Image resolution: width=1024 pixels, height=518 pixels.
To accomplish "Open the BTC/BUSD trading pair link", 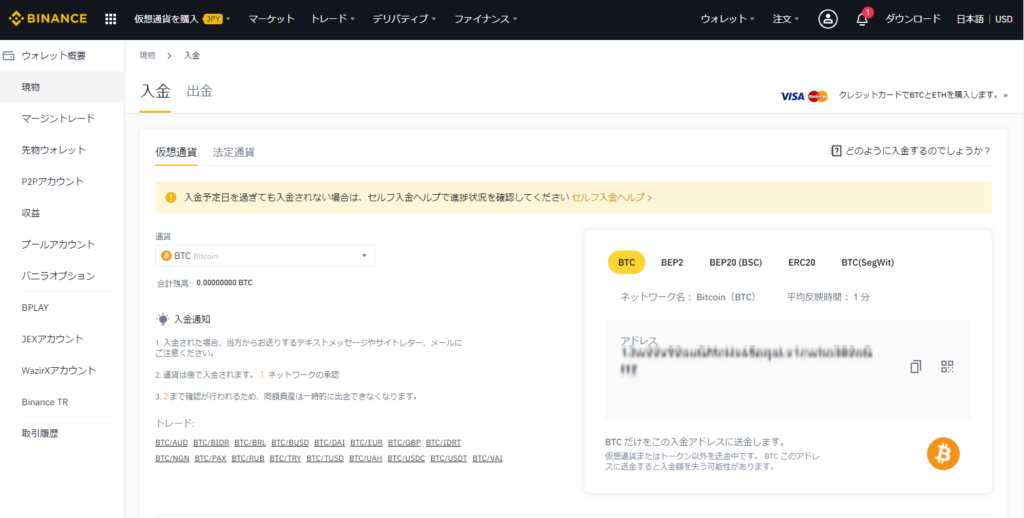I will (290, 442).
